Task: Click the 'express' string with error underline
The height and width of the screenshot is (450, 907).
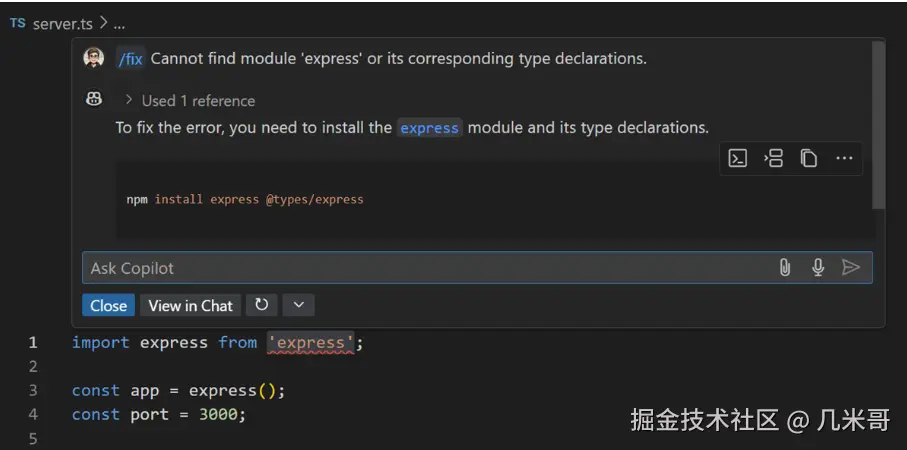Action: (311, 343)
